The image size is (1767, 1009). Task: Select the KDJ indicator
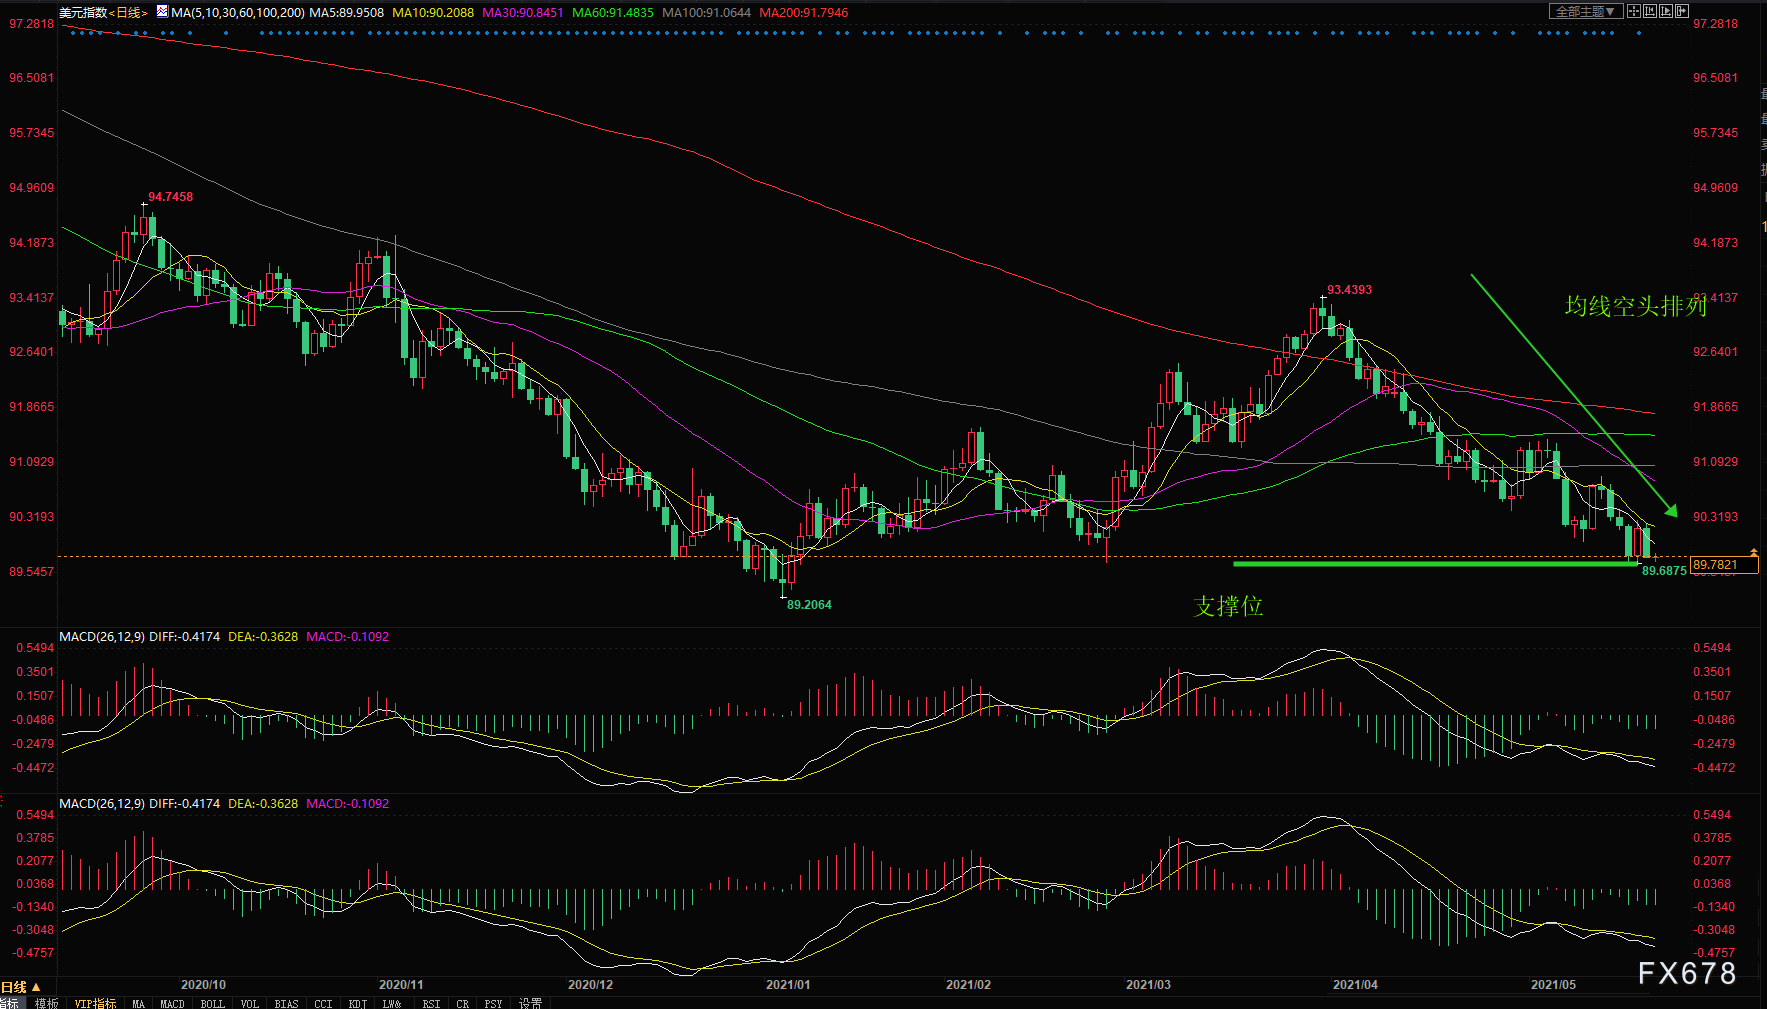coord(357,1003)
